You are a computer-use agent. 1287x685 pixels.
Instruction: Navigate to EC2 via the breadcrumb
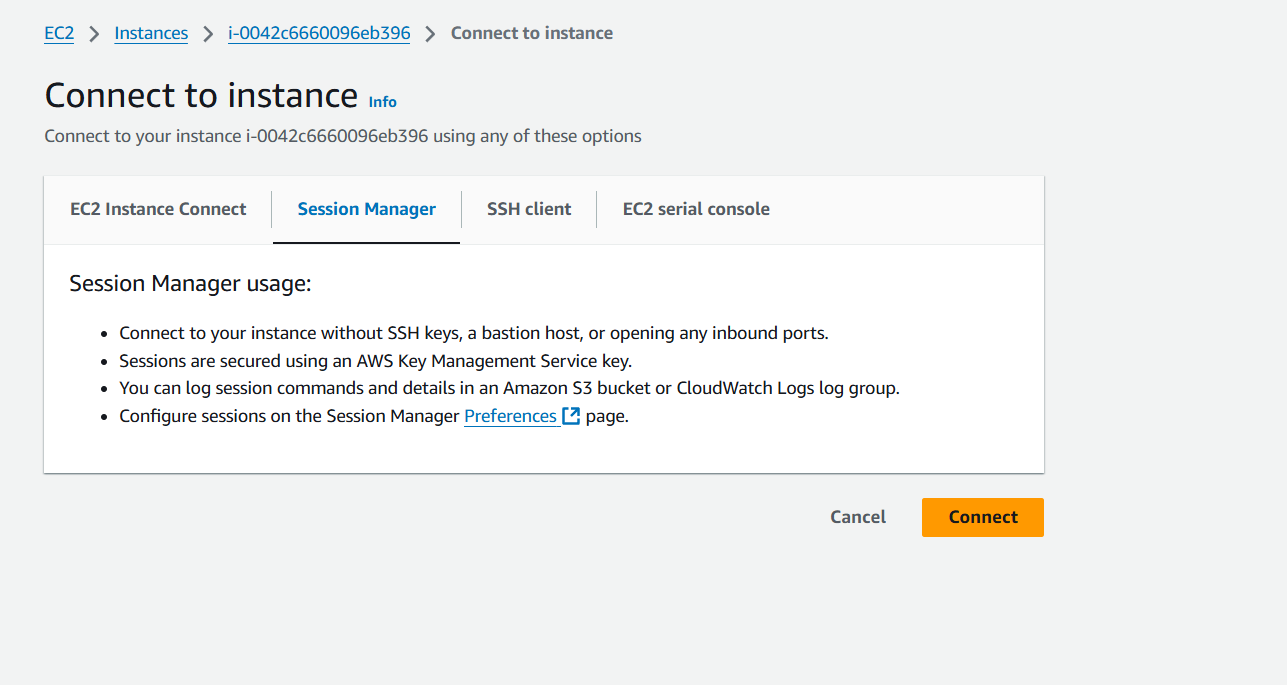point(59,33)
